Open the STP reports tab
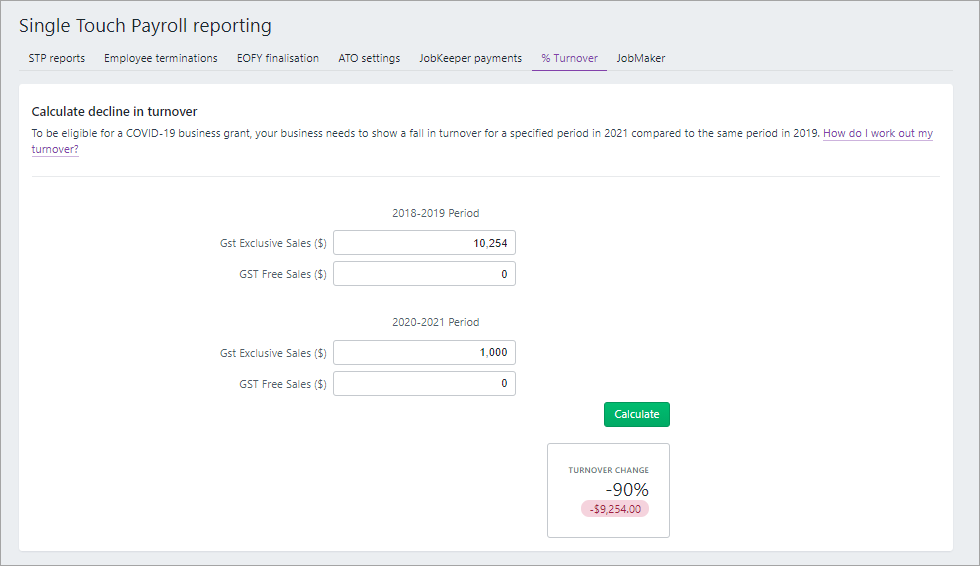The width and height of the screenshot is (980, 566). [56, 58]
